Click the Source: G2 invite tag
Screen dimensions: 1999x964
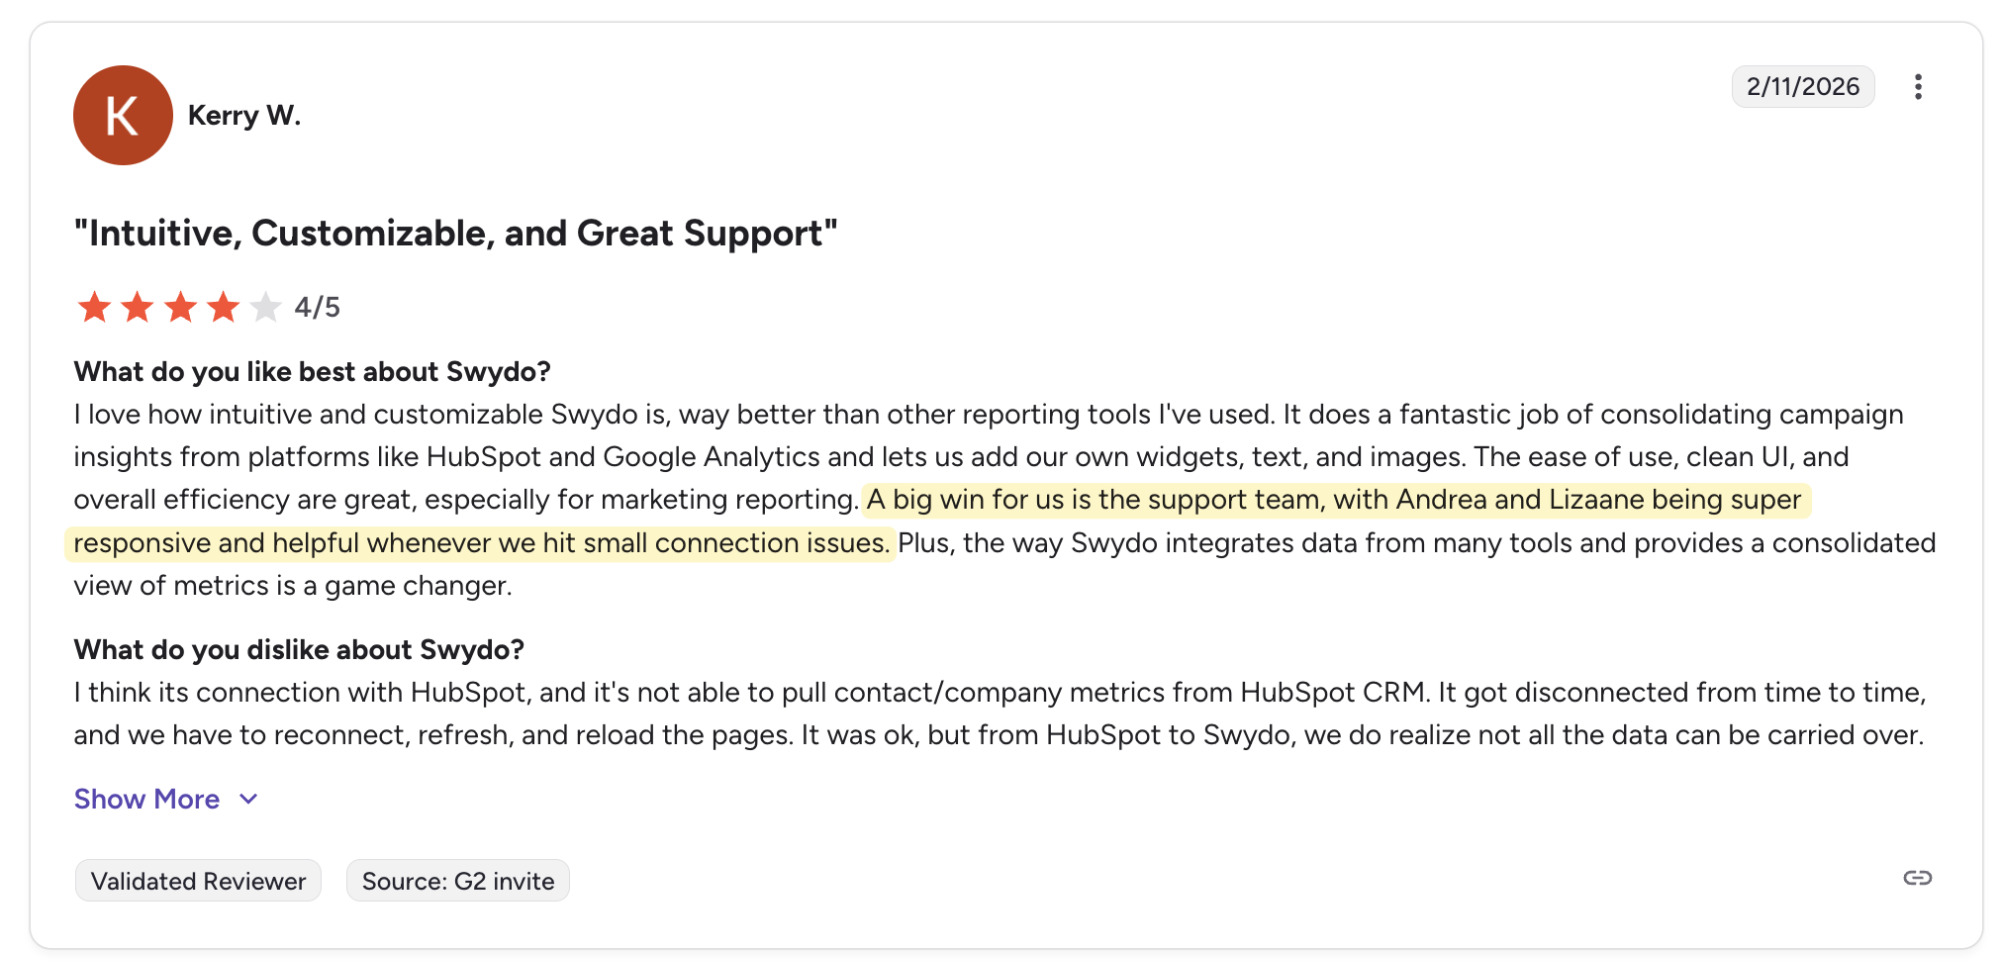[458, 881]
